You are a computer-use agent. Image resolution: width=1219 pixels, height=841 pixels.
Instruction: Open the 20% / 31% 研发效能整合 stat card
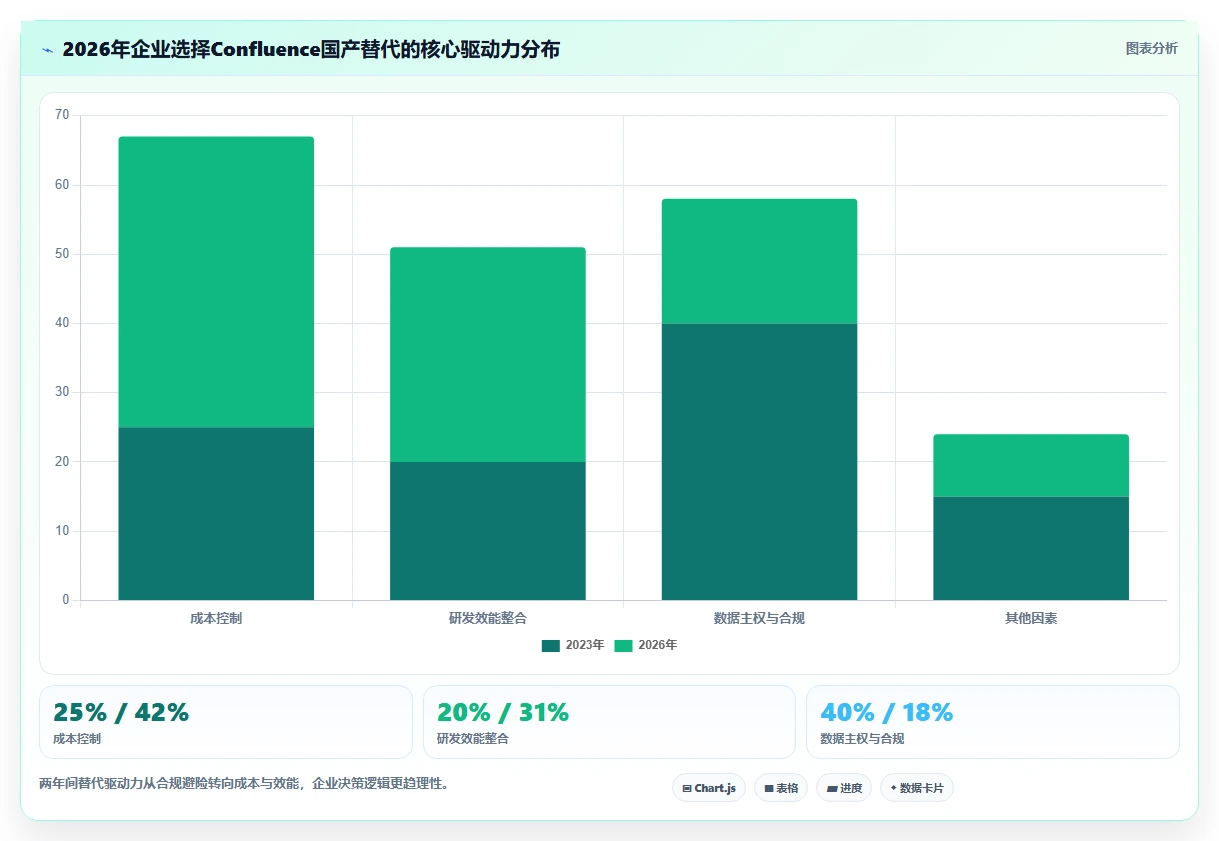pos(609,722)
